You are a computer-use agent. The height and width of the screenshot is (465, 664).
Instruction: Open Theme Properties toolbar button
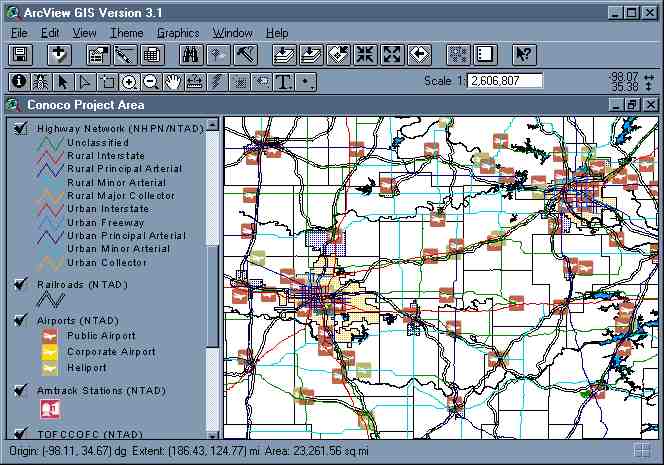[98, 55]
